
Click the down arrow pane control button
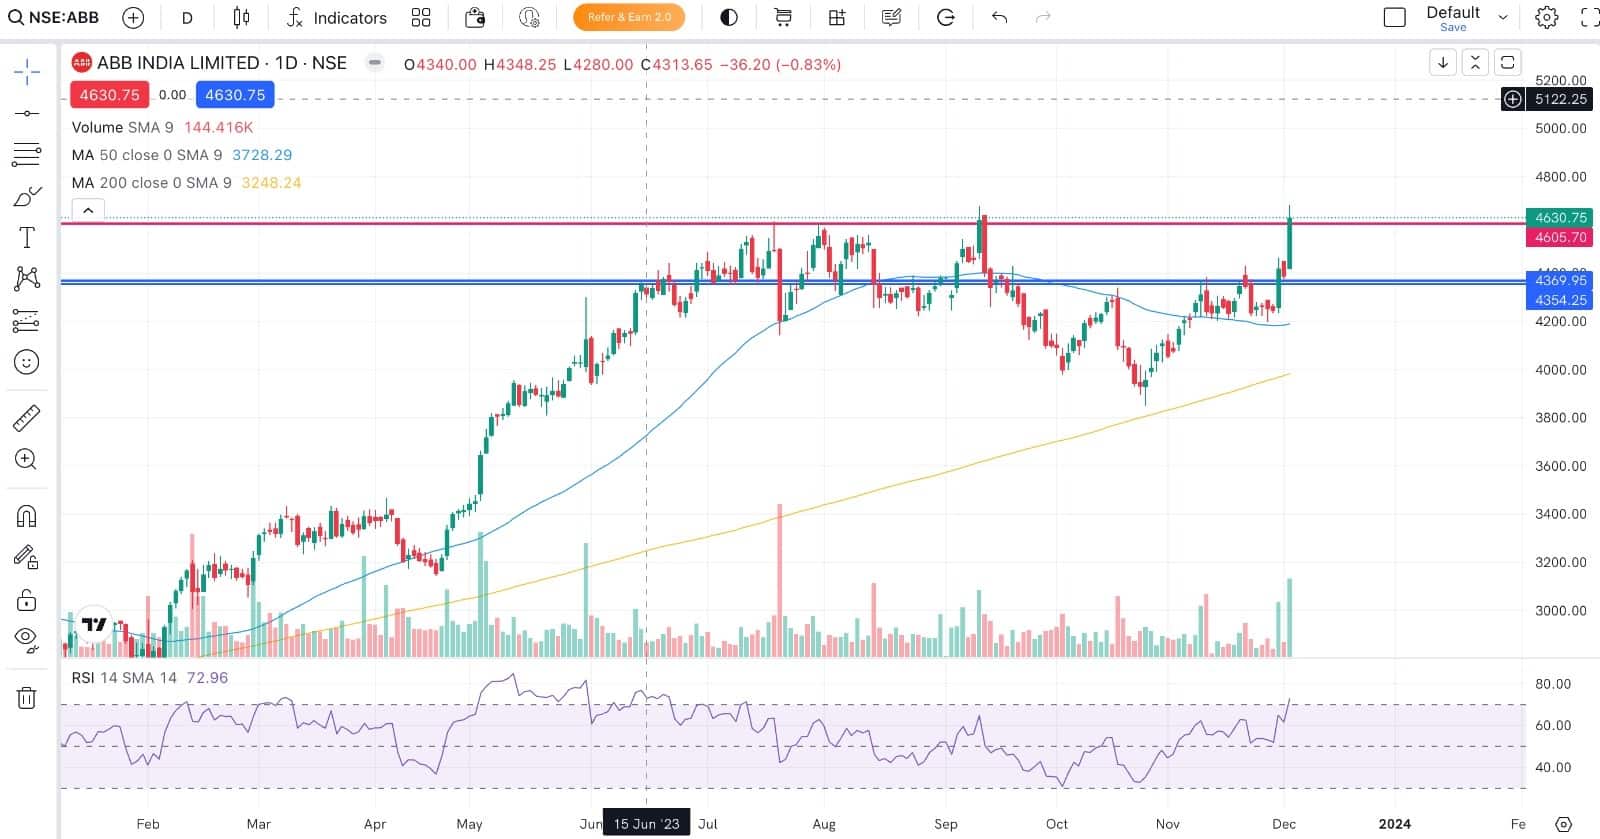tap(1443, 62)
